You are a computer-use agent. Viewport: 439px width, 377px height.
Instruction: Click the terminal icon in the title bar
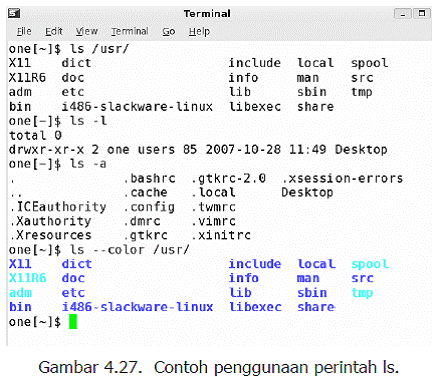tap(14, 13)
